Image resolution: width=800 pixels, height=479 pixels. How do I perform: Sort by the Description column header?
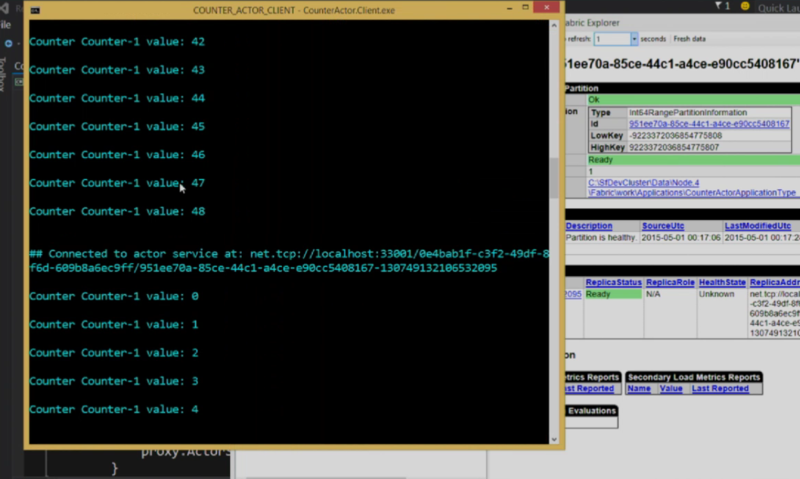click(x=589, y=226)
